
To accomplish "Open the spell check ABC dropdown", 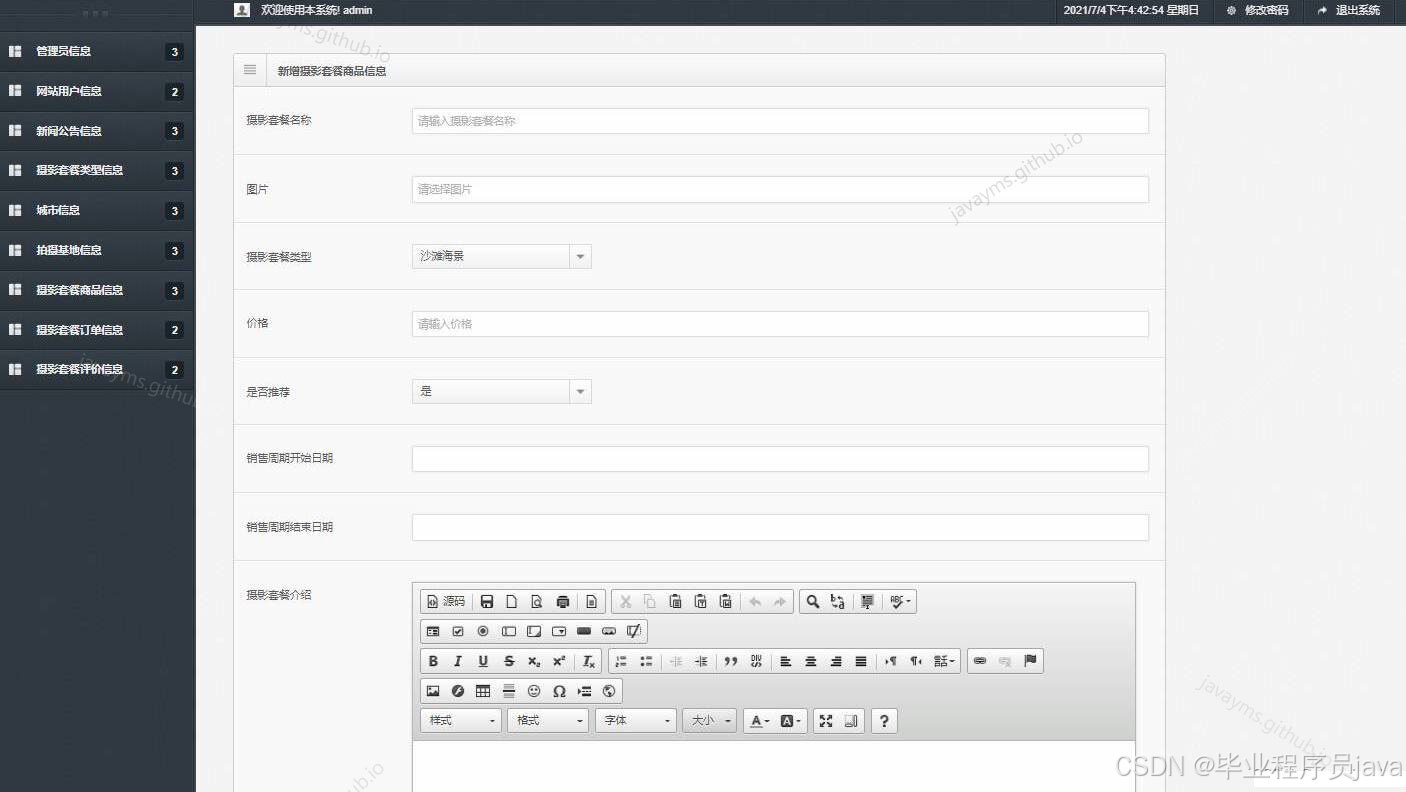I will click(x=901, y=601).
